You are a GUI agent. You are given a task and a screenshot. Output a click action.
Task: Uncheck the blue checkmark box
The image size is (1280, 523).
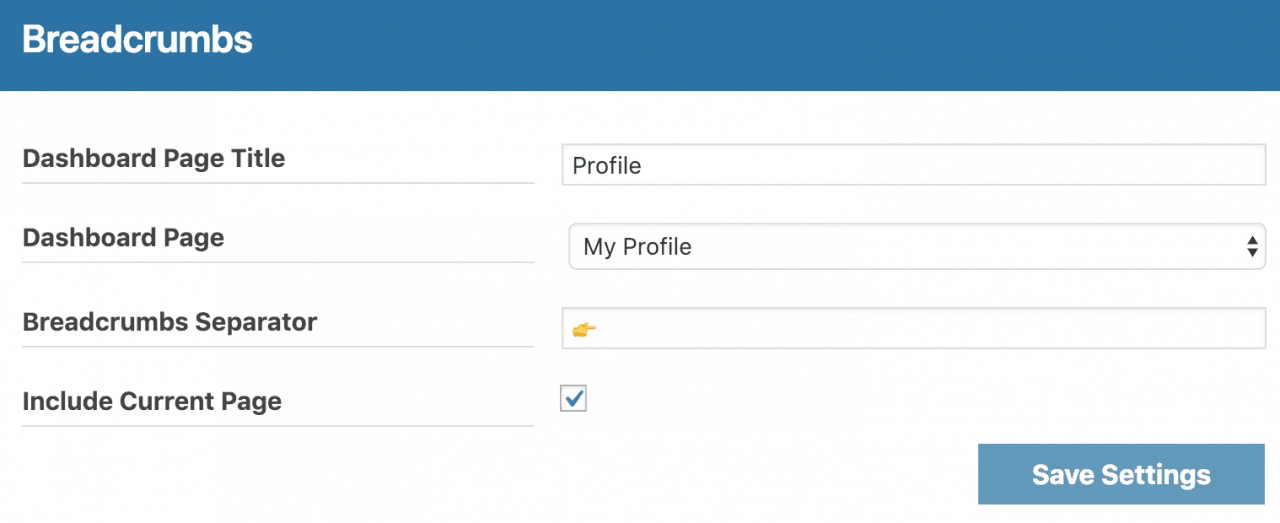[x=574, y=399]
